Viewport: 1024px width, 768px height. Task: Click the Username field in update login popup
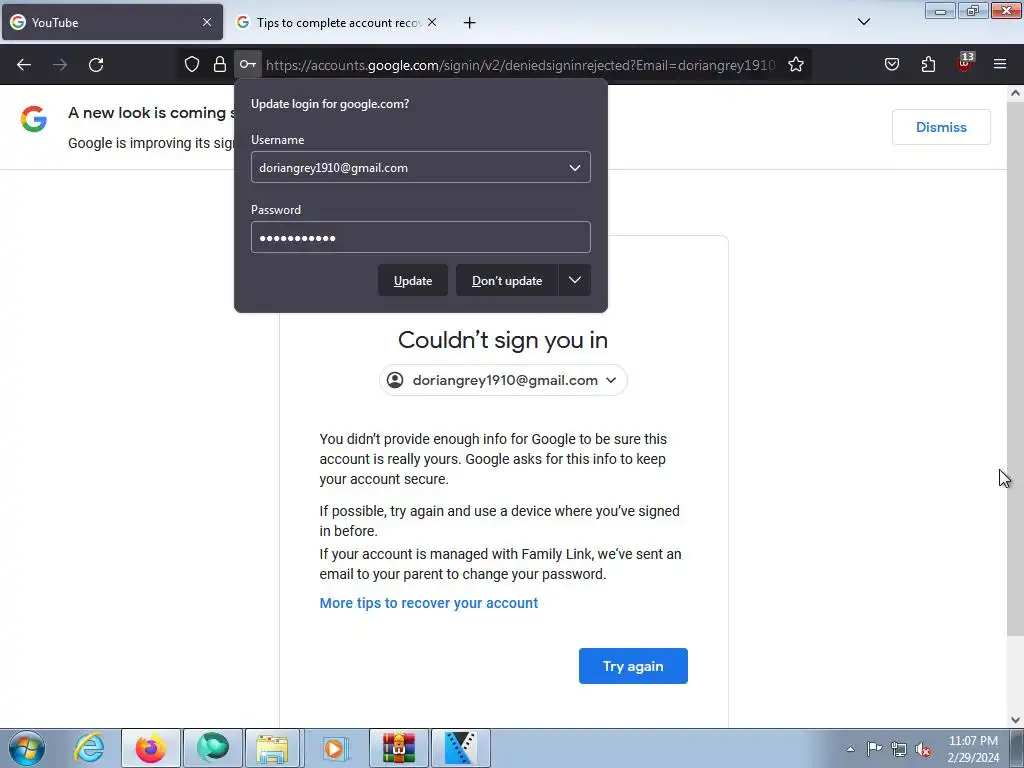(x=421, y=167)
